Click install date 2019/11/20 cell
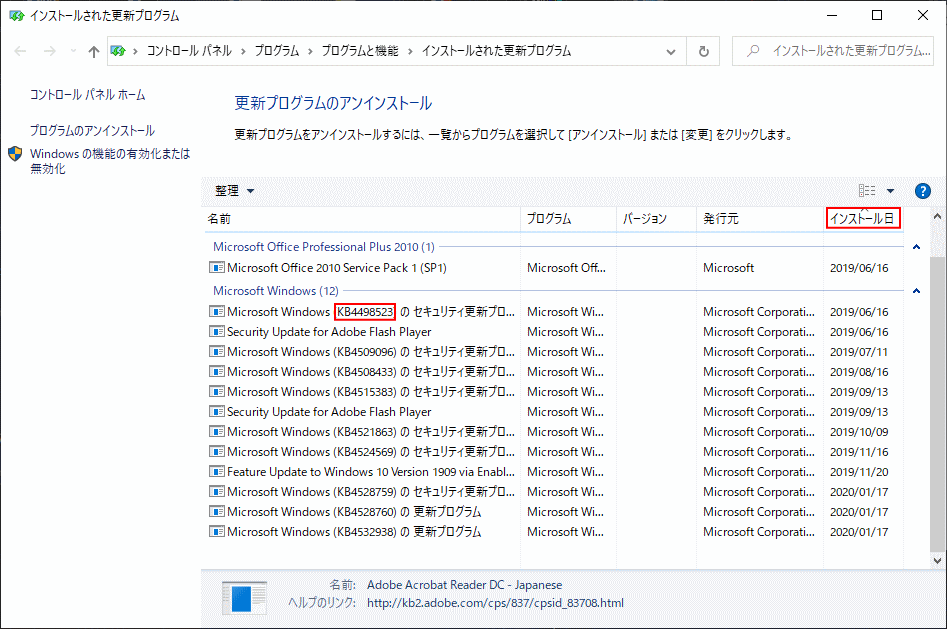This screenshot has width=947, height=629. [859, 471]
